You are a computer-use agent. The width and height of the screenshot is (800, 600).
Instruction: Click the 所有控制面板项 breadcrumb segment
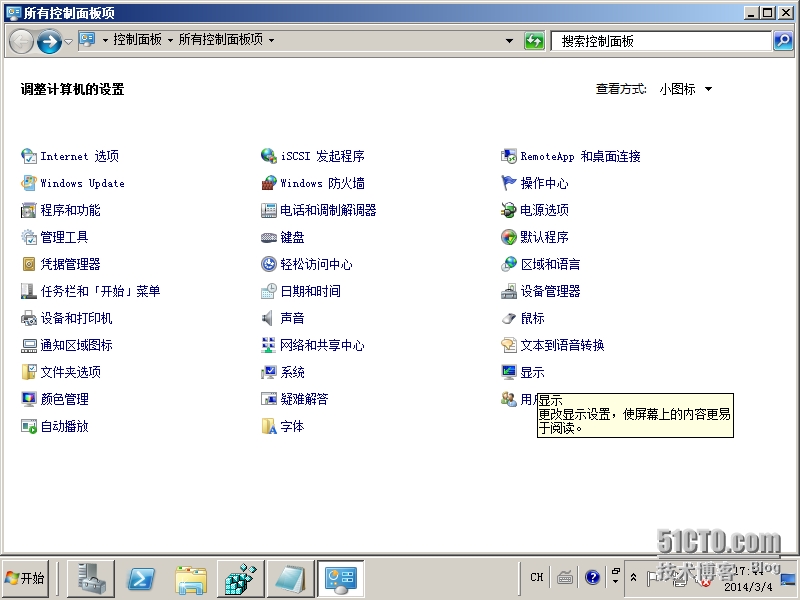[221, 40]
